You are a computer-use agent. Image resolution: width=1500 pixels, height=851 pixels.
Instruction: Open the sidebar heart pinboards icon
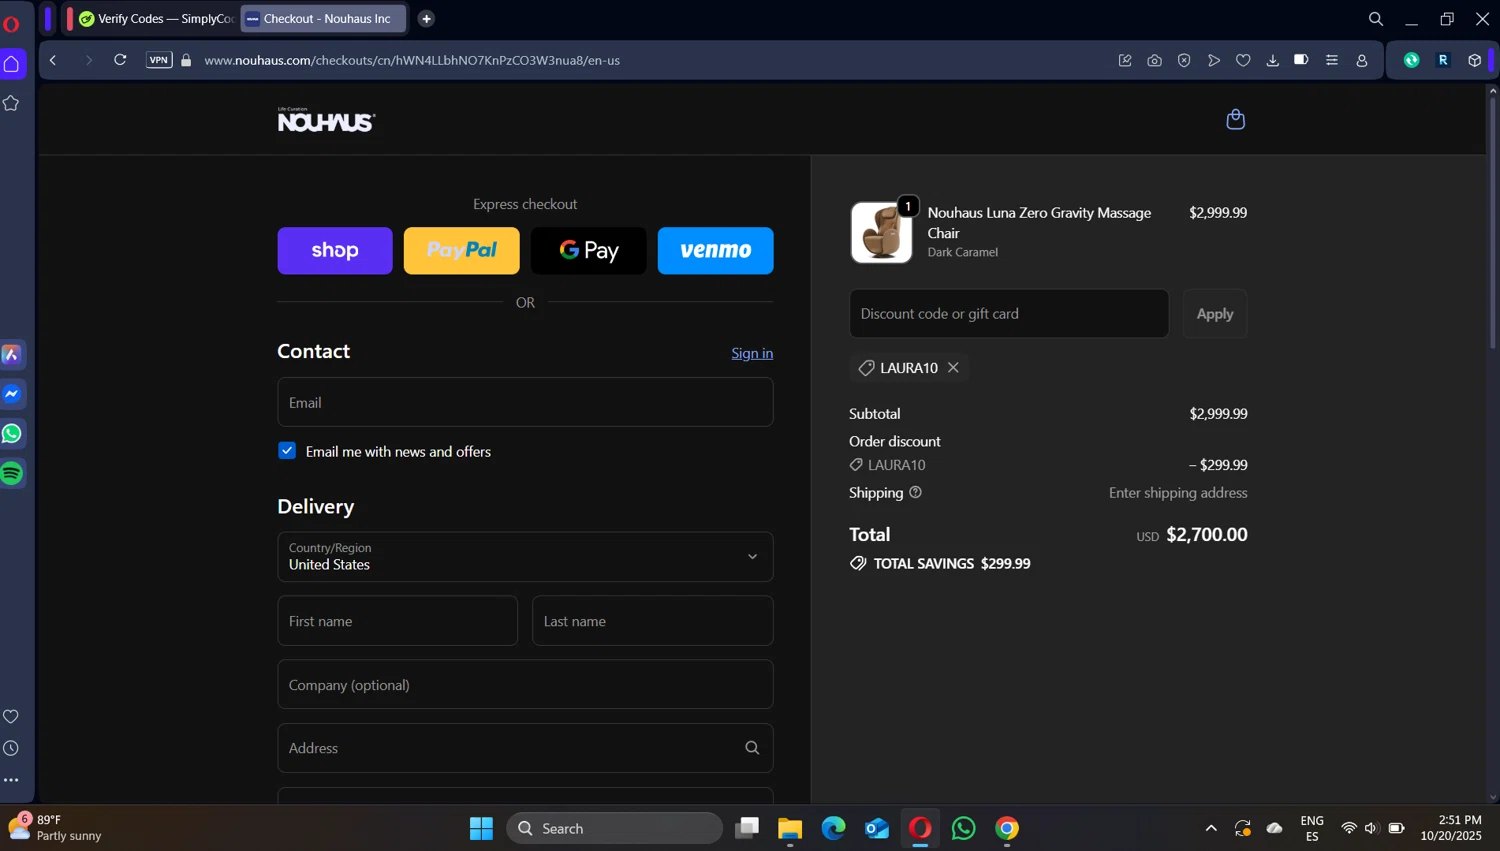pyautogui.click(x=11, y=716)
